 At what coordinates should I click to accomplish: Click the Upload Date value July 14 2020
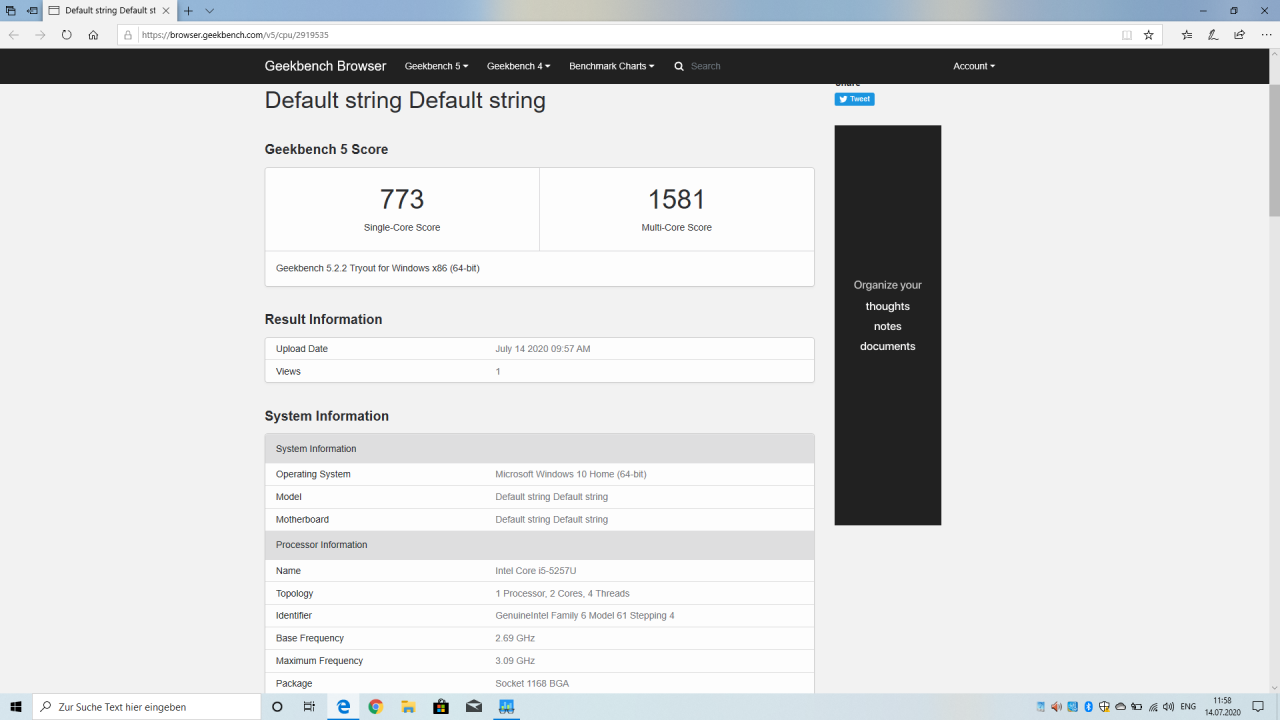(543, 349)
